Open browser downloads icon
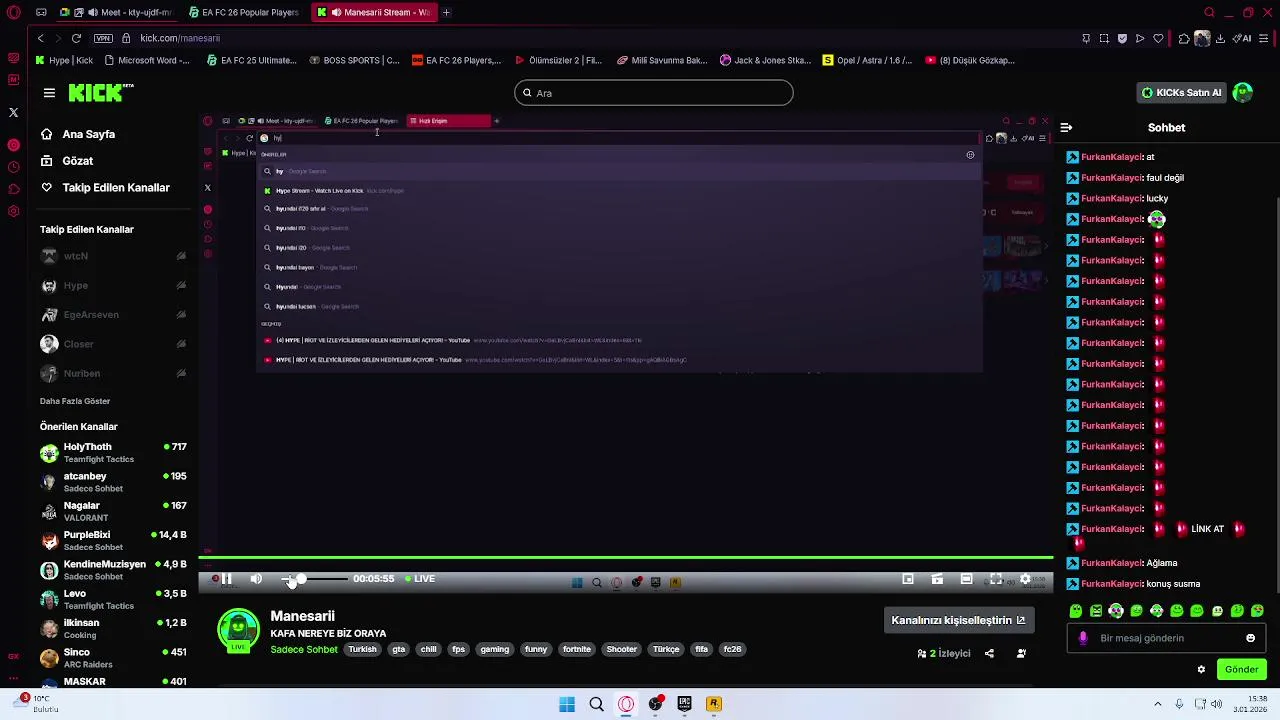Viewport: 1280px width, 720px height. coord(1220,38)
